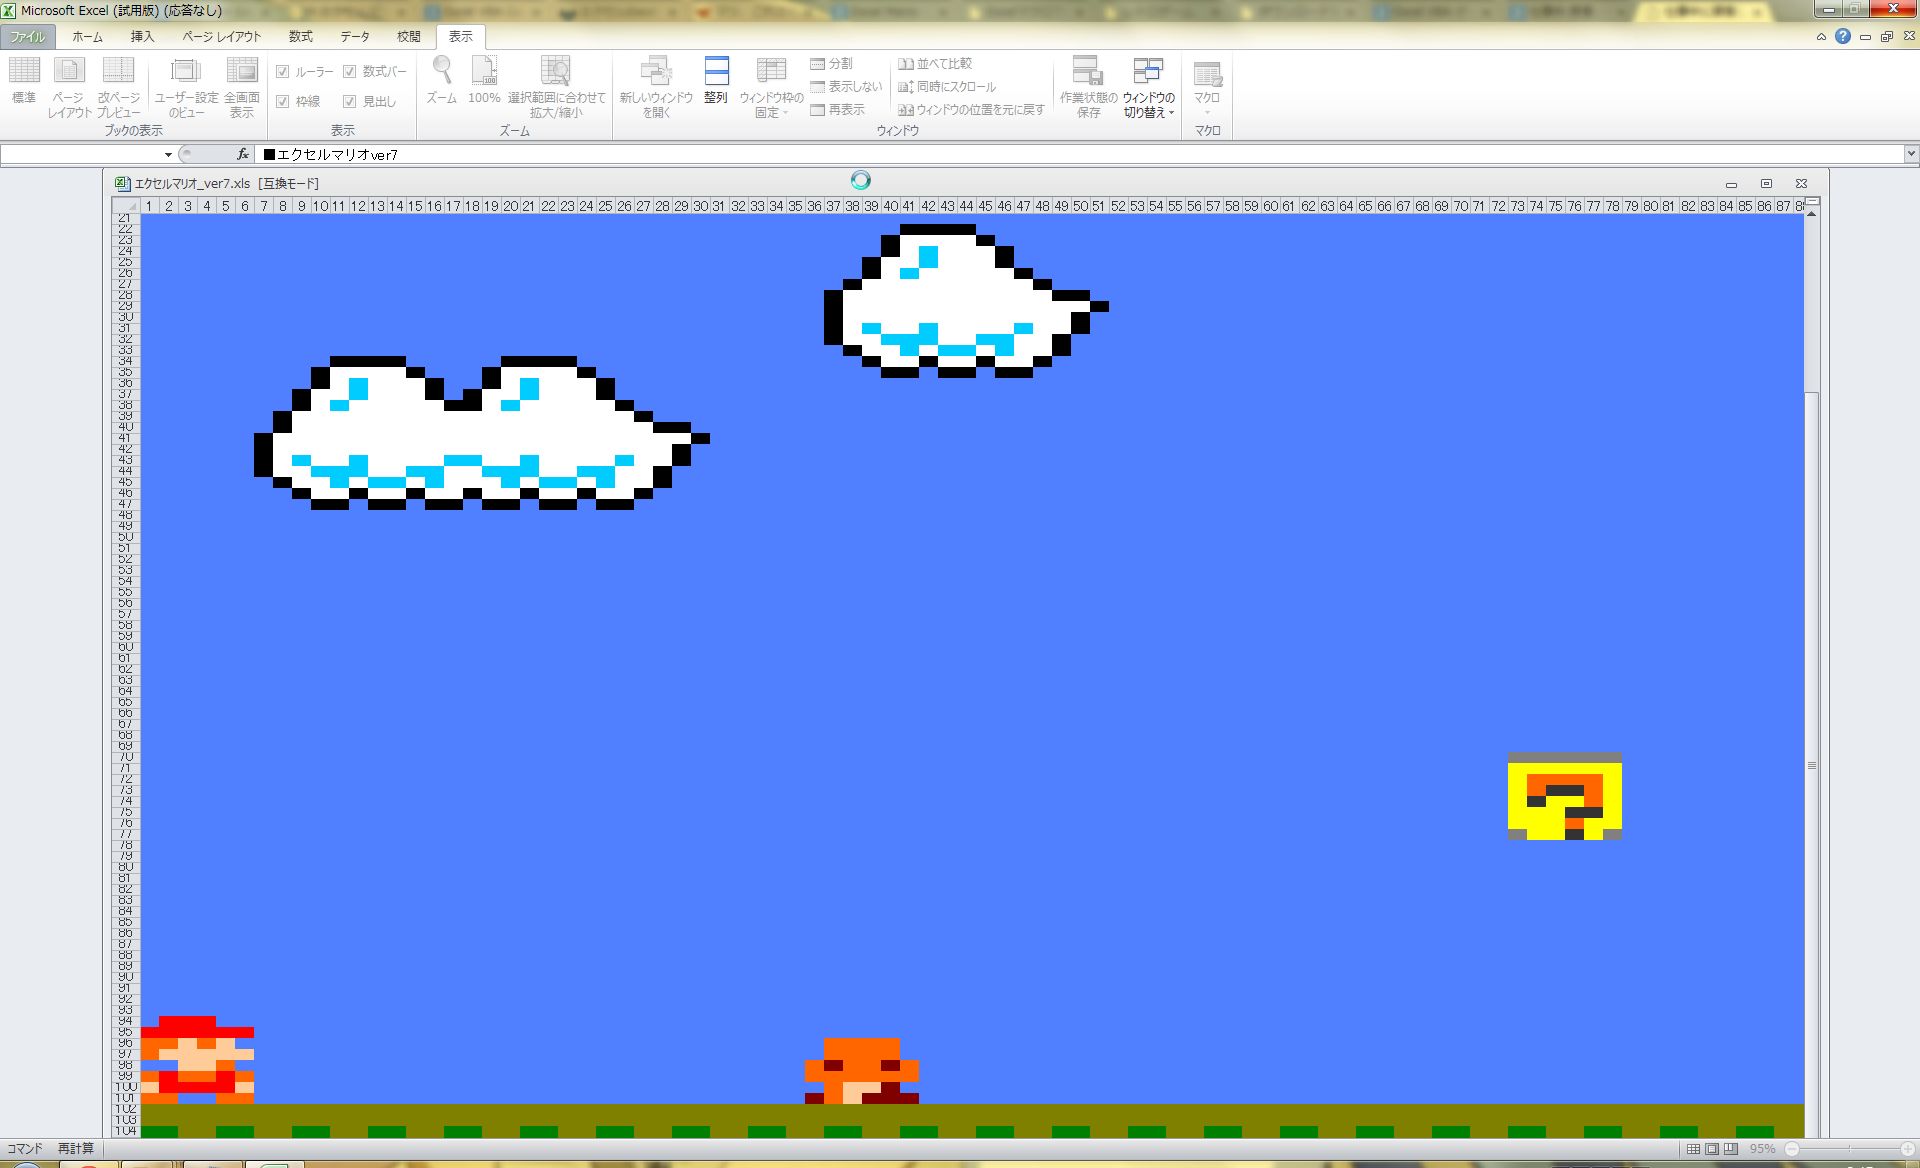Switch to the 校閲 tab
The width and height of the screenshot is (1920, 1168).
coord(409,36)
